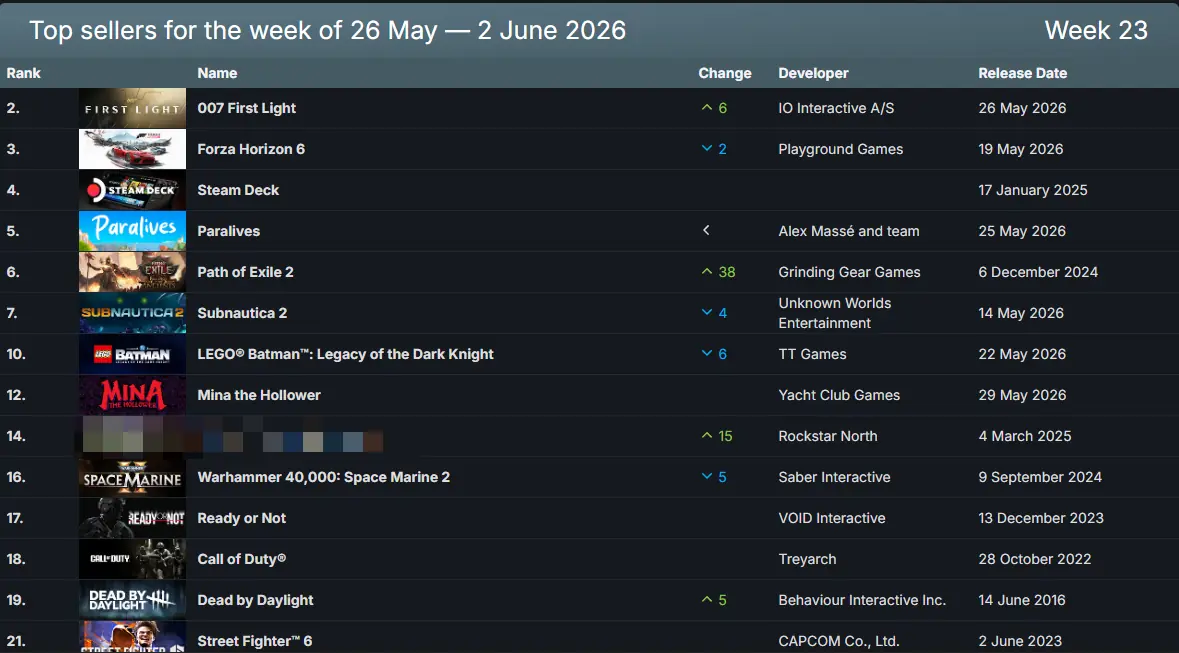Open the Subnautica 2 thumbnail
1179x653 pixels.
132,313
